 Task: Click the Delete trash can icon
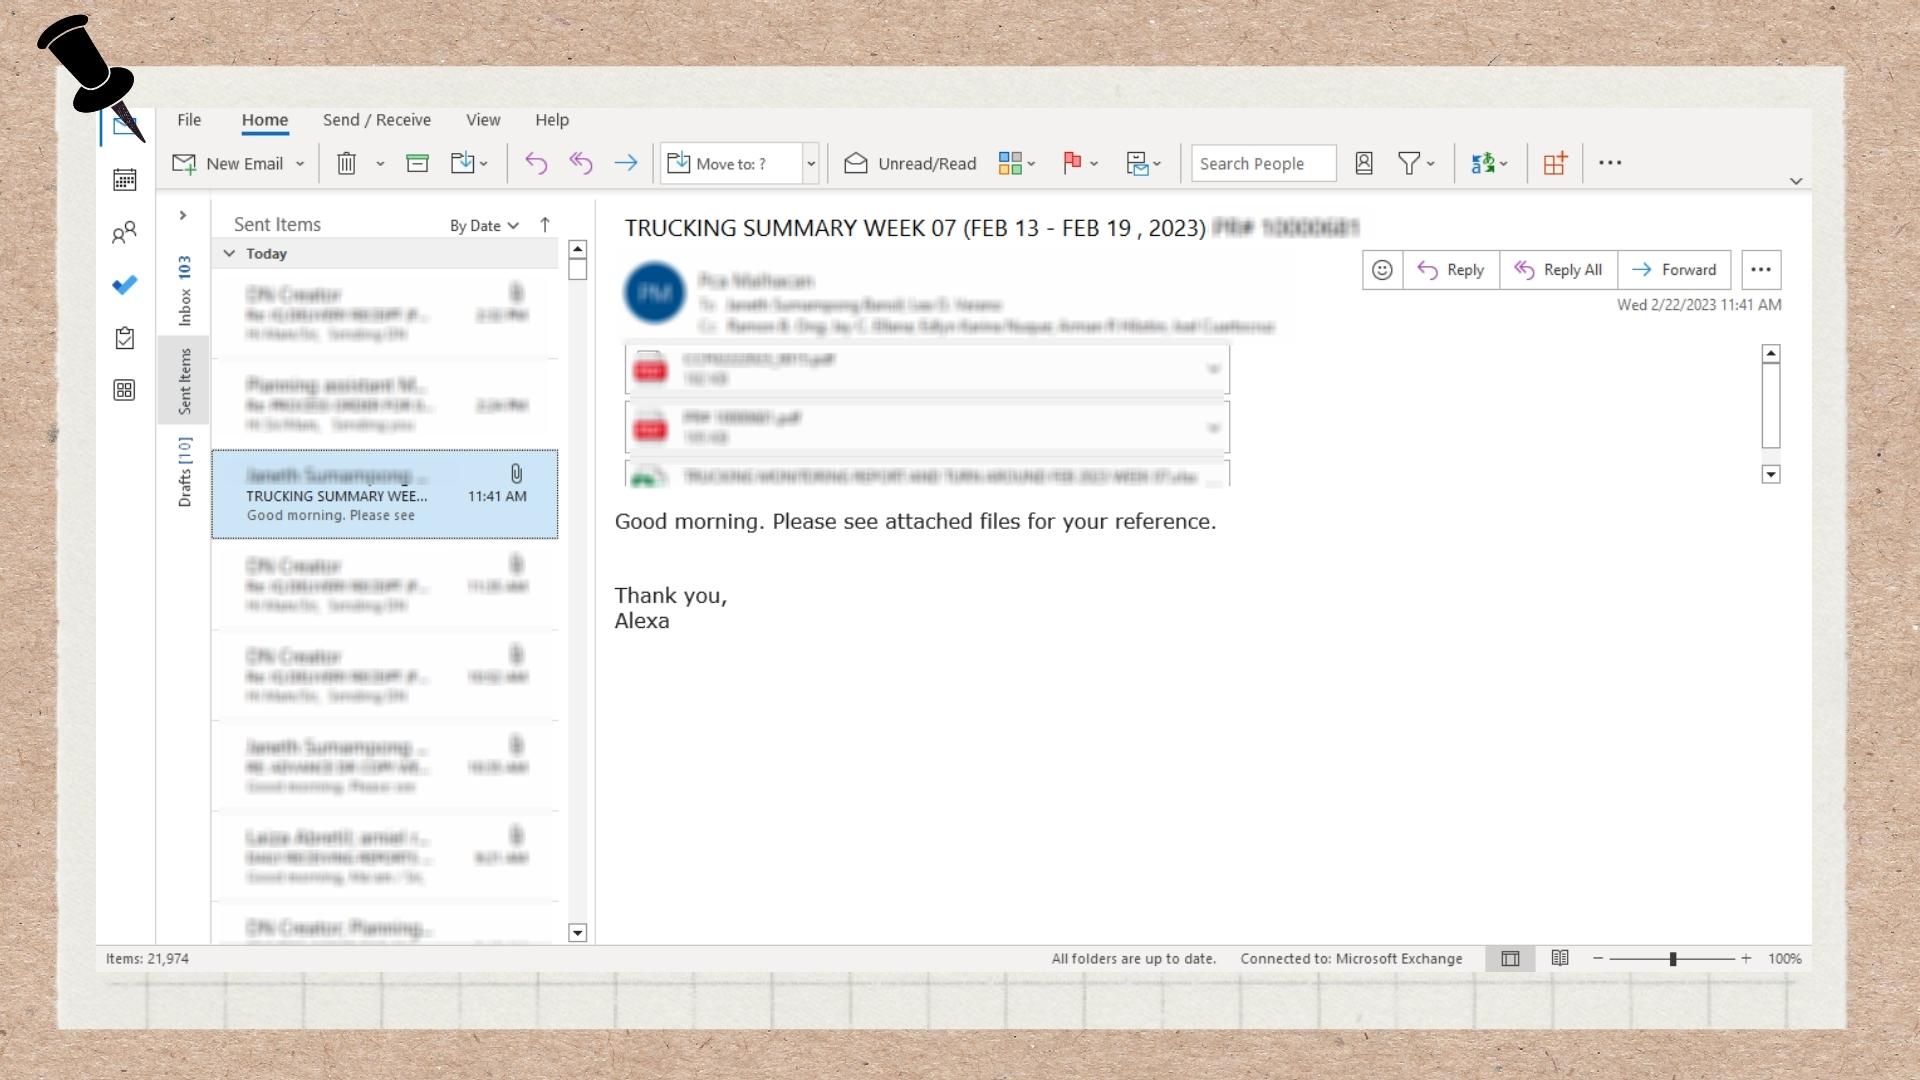(346, 164)
